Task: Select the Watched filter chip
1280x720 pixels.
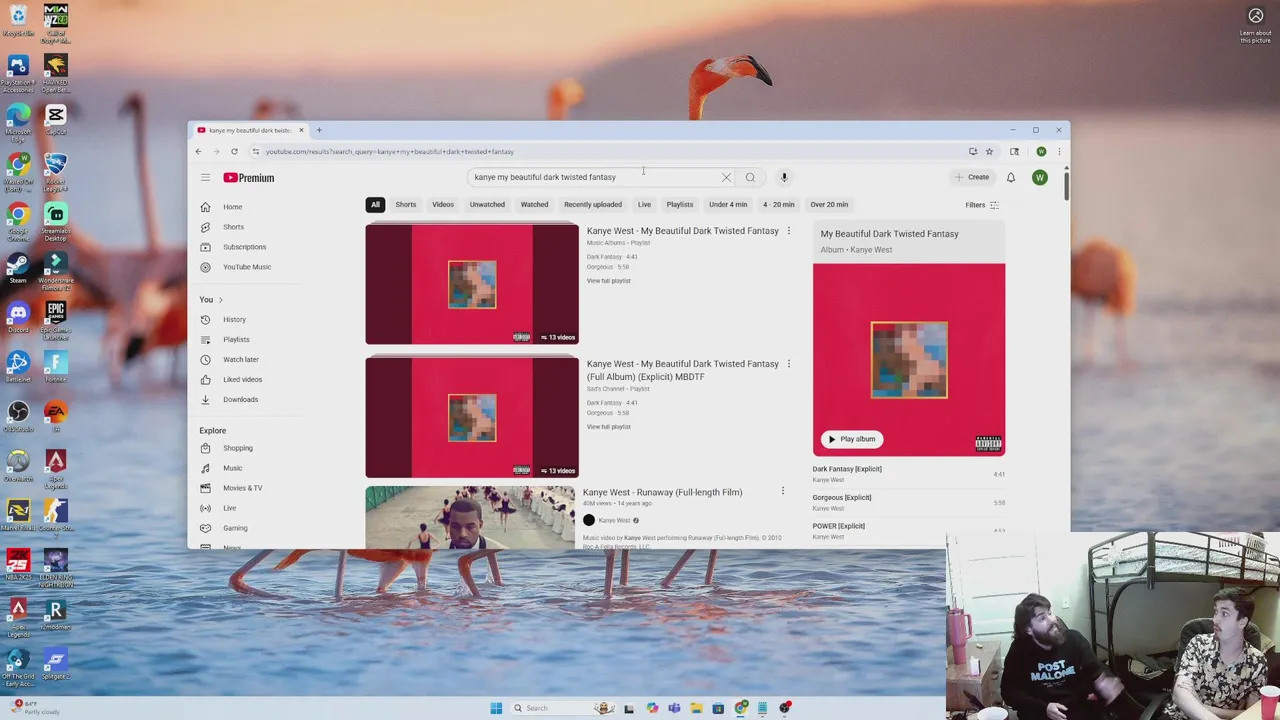Action: 534,205
